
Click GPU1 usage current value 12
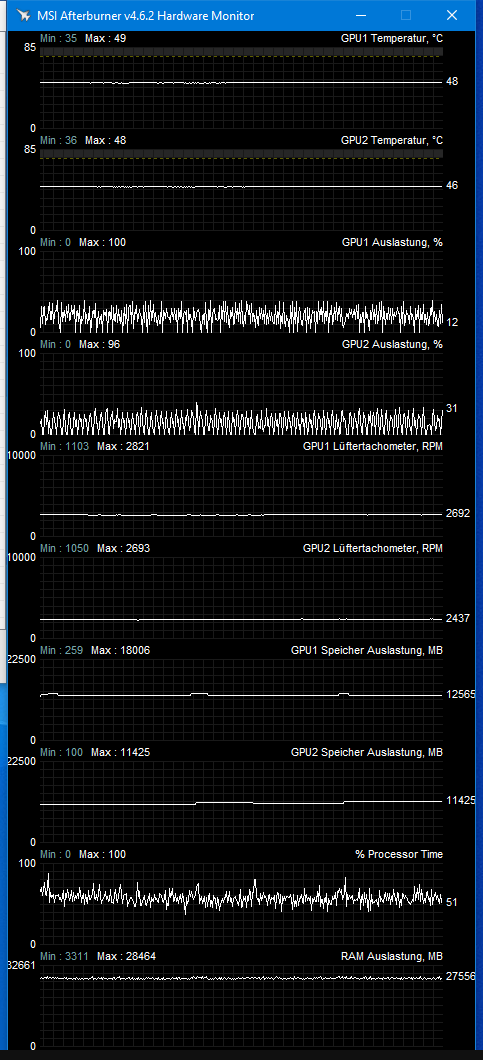[452, 322]
